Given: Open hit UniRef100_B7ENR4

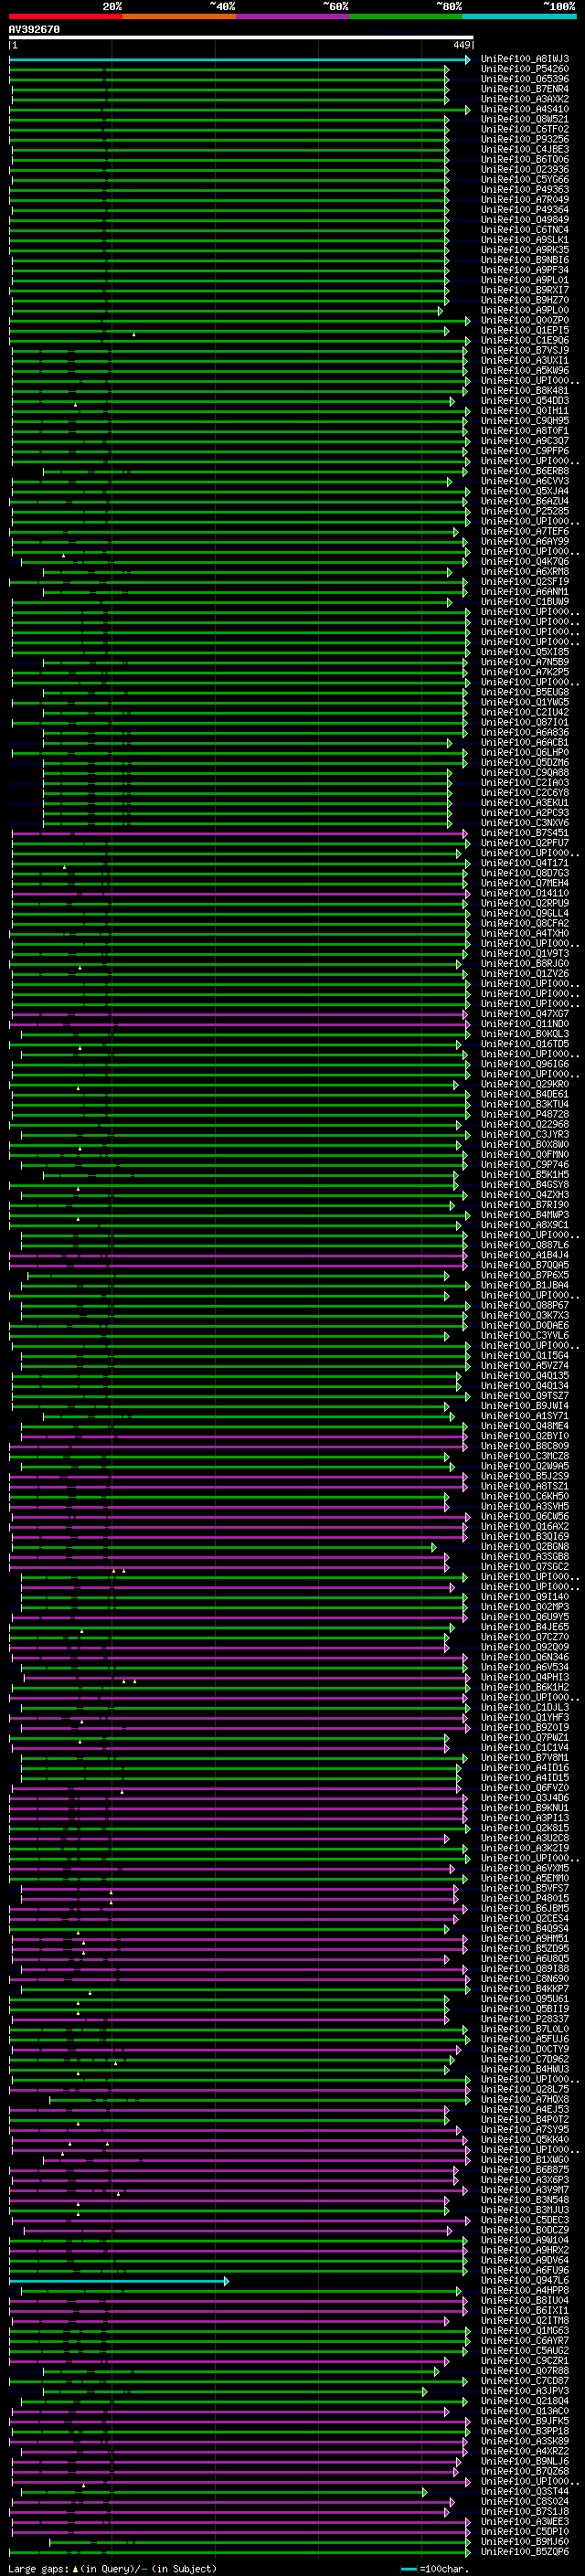Looking at the screenshot, I should click(524, 89).
